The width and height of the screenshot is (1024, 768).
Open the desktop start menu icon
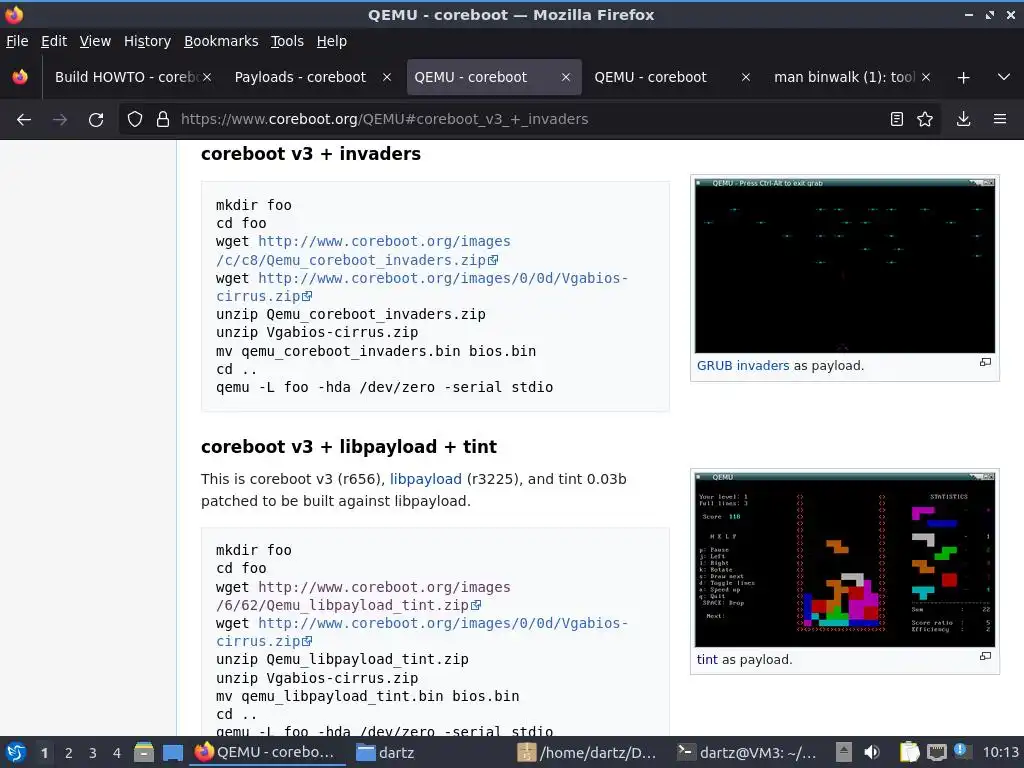pos(16,753)
